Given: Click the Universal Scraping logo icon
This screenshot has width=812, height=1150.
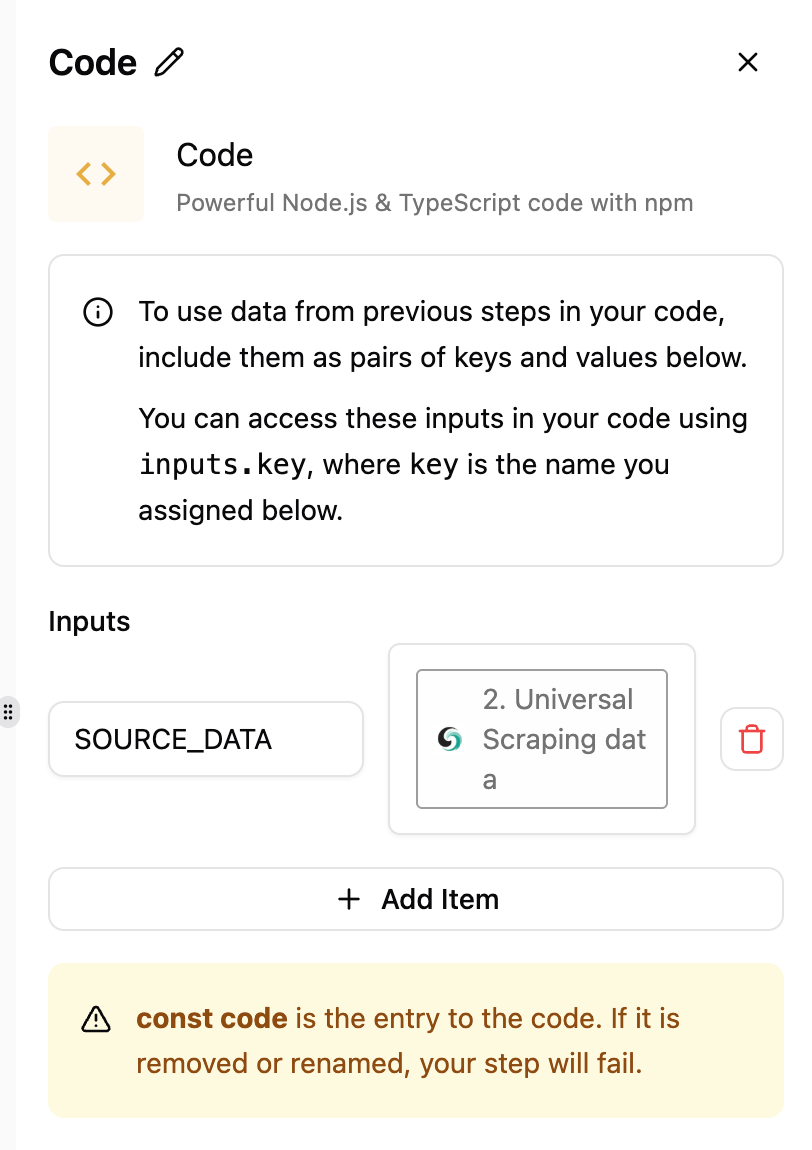Looking at the screenshot, I should pyautogui.click(x=450, y=740).
